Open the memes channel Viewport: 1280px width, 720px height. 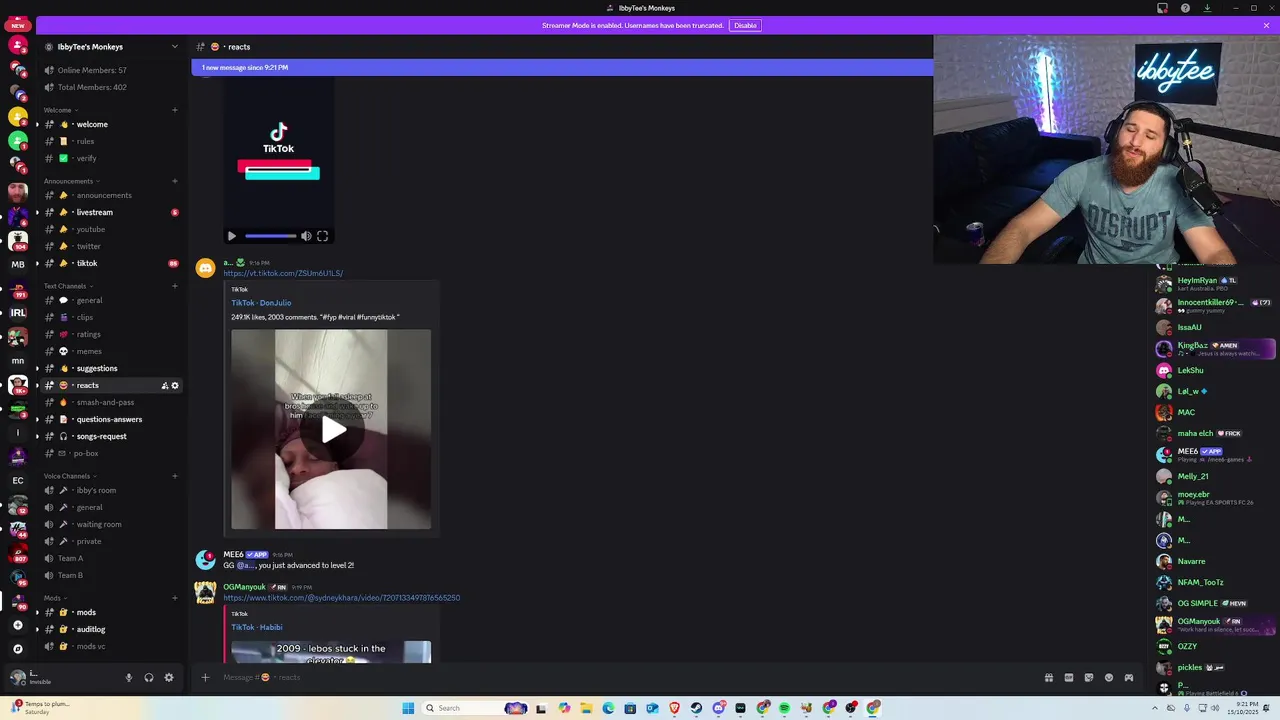coord(110,351)
